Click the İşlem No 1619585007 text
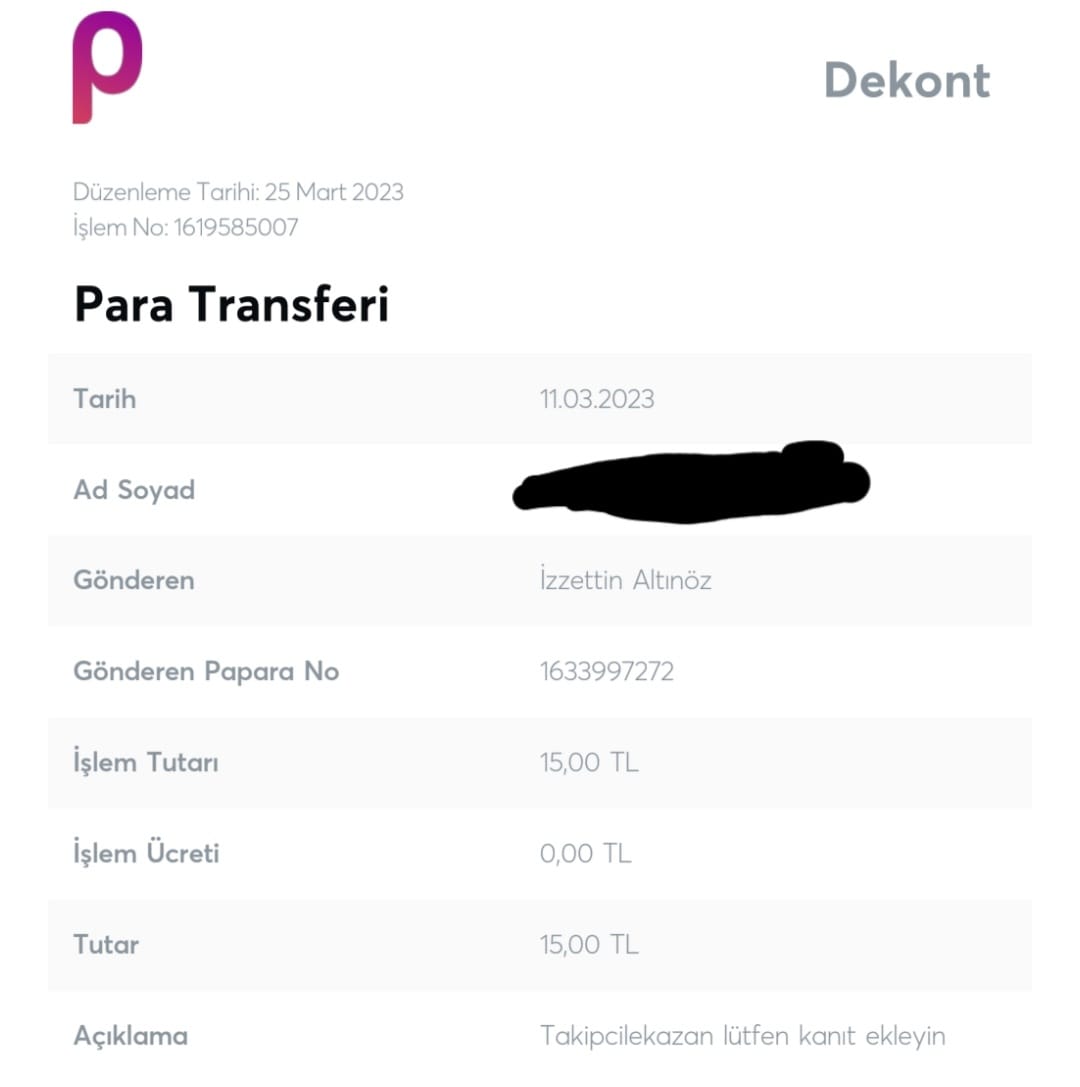1080x1087 pixels. (185, 227)
